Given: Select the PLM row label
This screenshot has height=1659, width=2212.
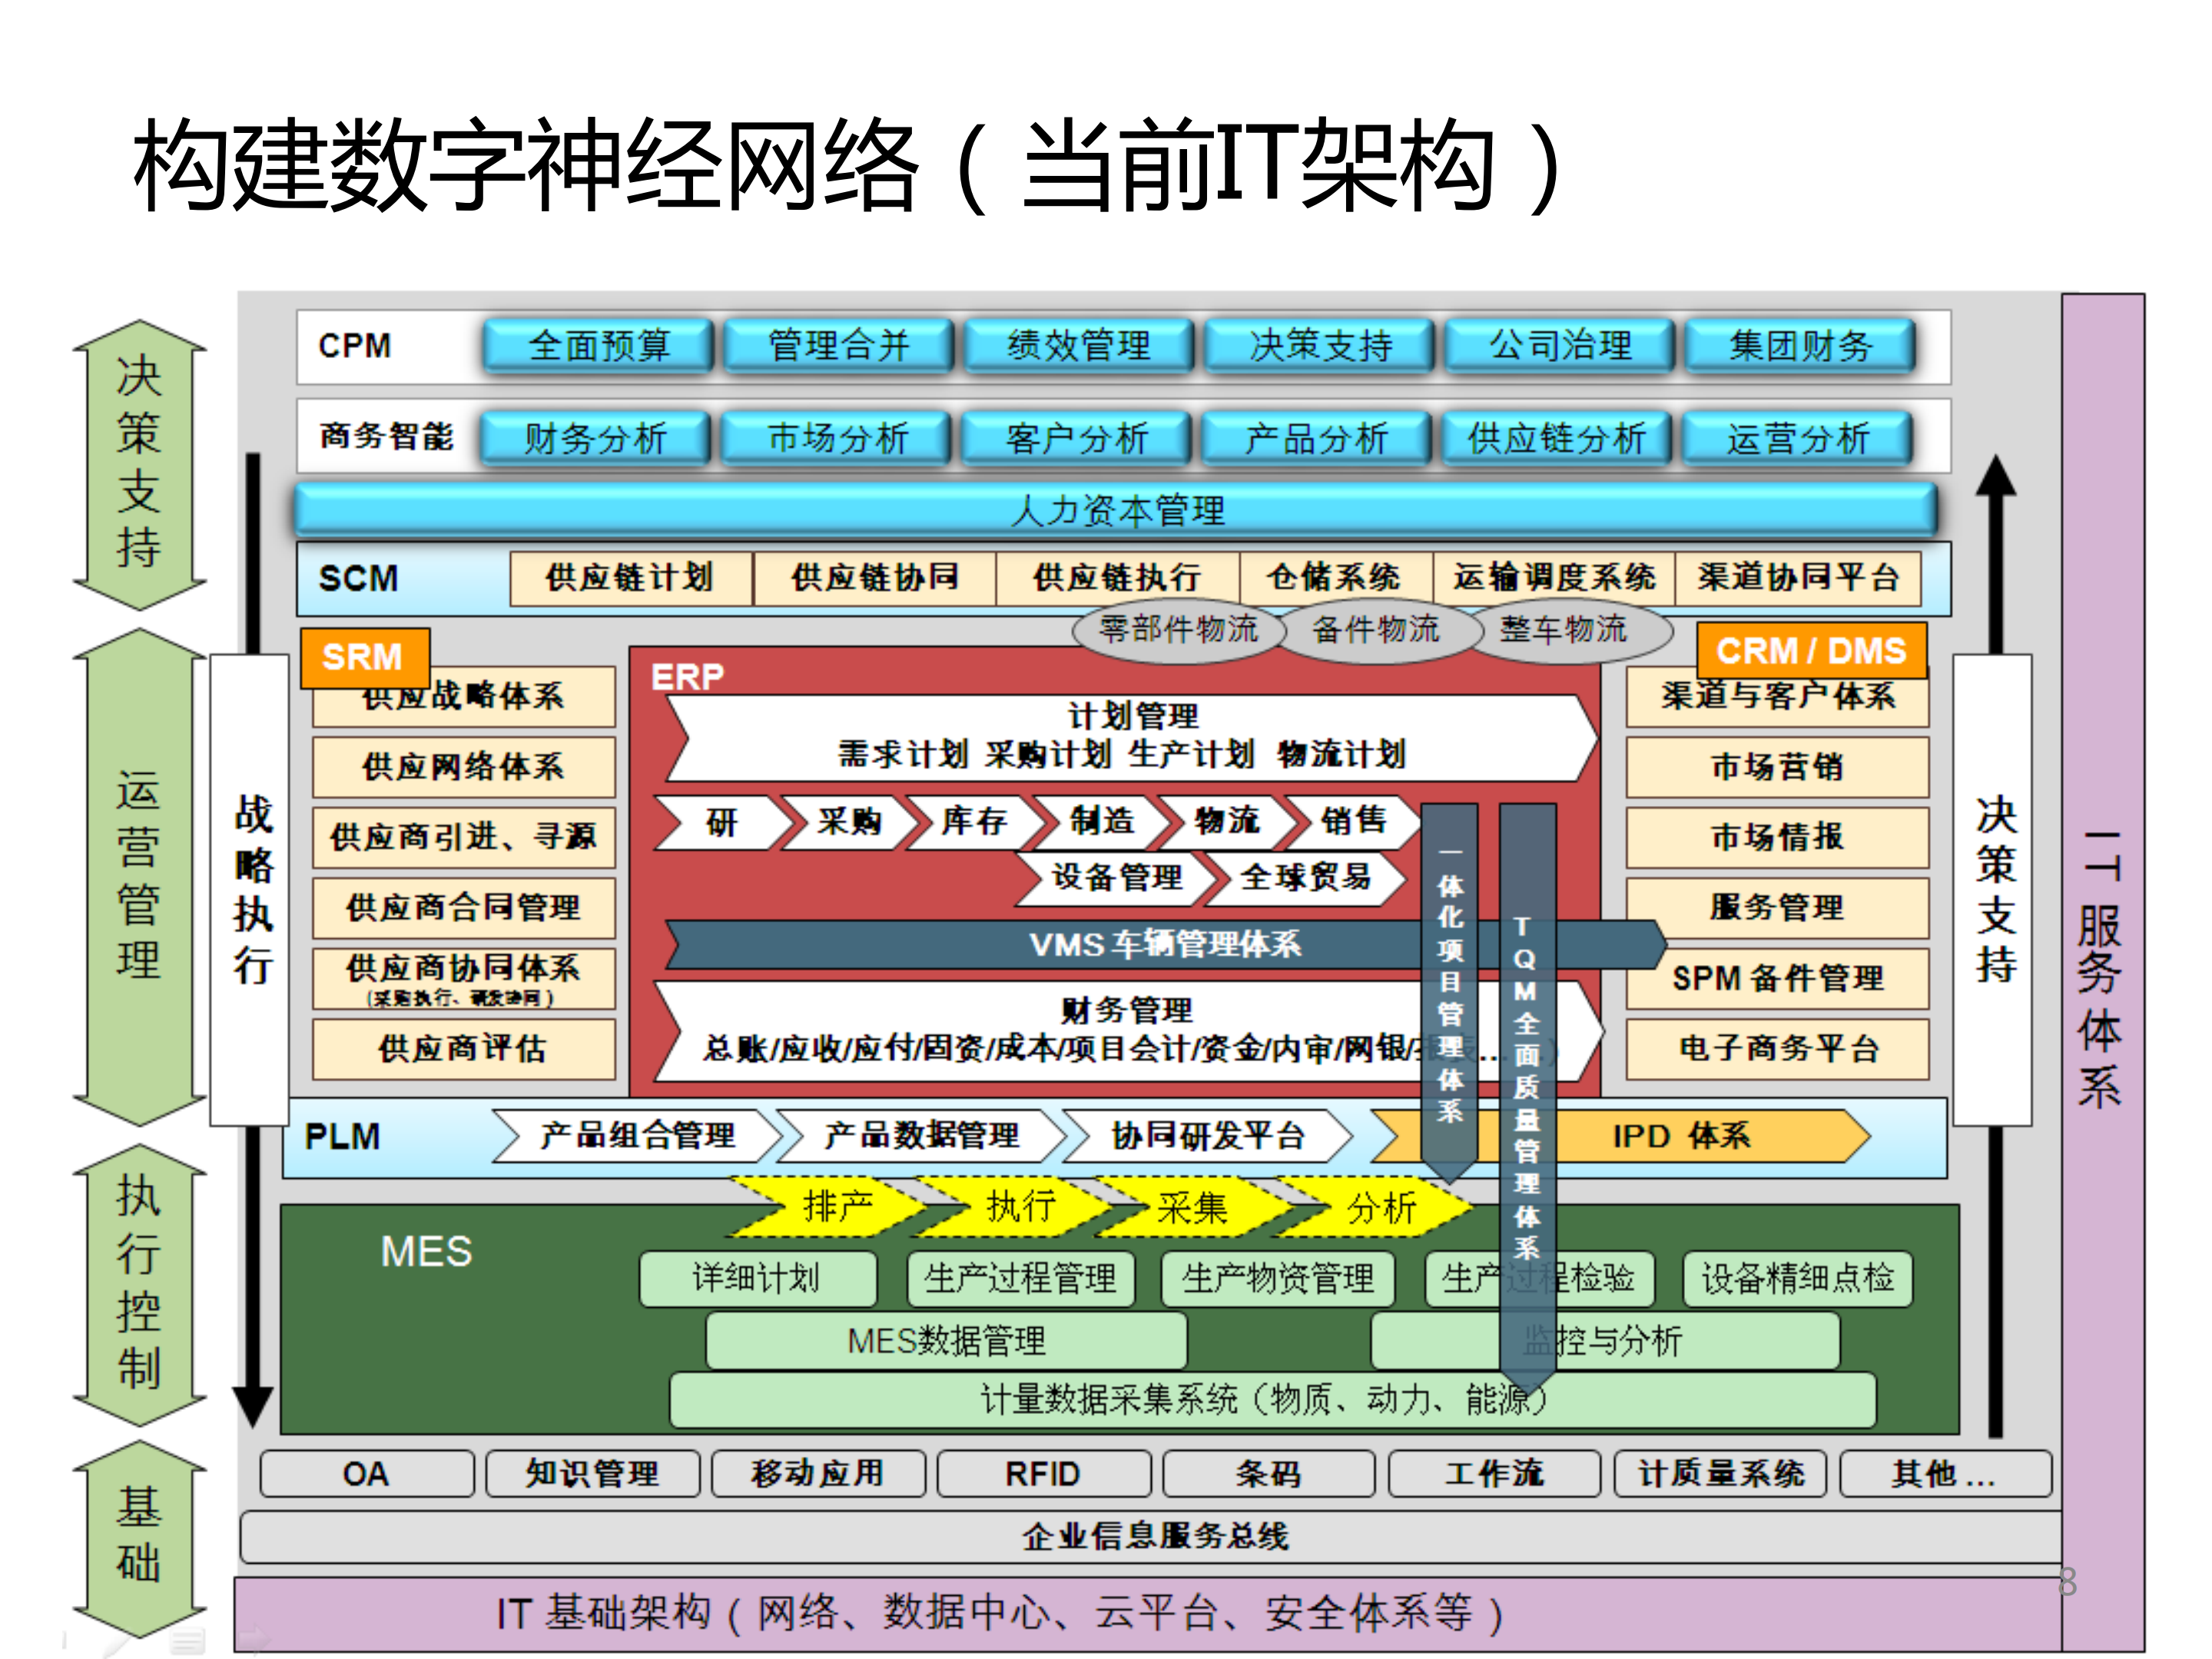Looking at the screenshot, I should tap(342, 1136).
